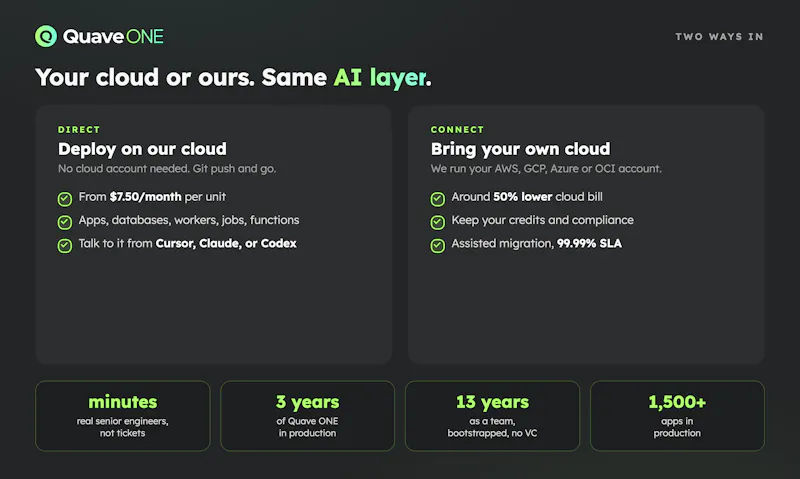
Task: Click the "13 years" stat card
Action: point(492,416)
